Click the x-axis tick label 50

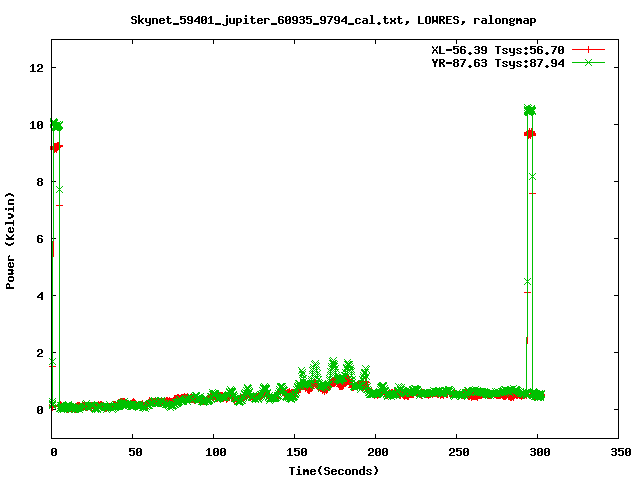pos(135,452)
